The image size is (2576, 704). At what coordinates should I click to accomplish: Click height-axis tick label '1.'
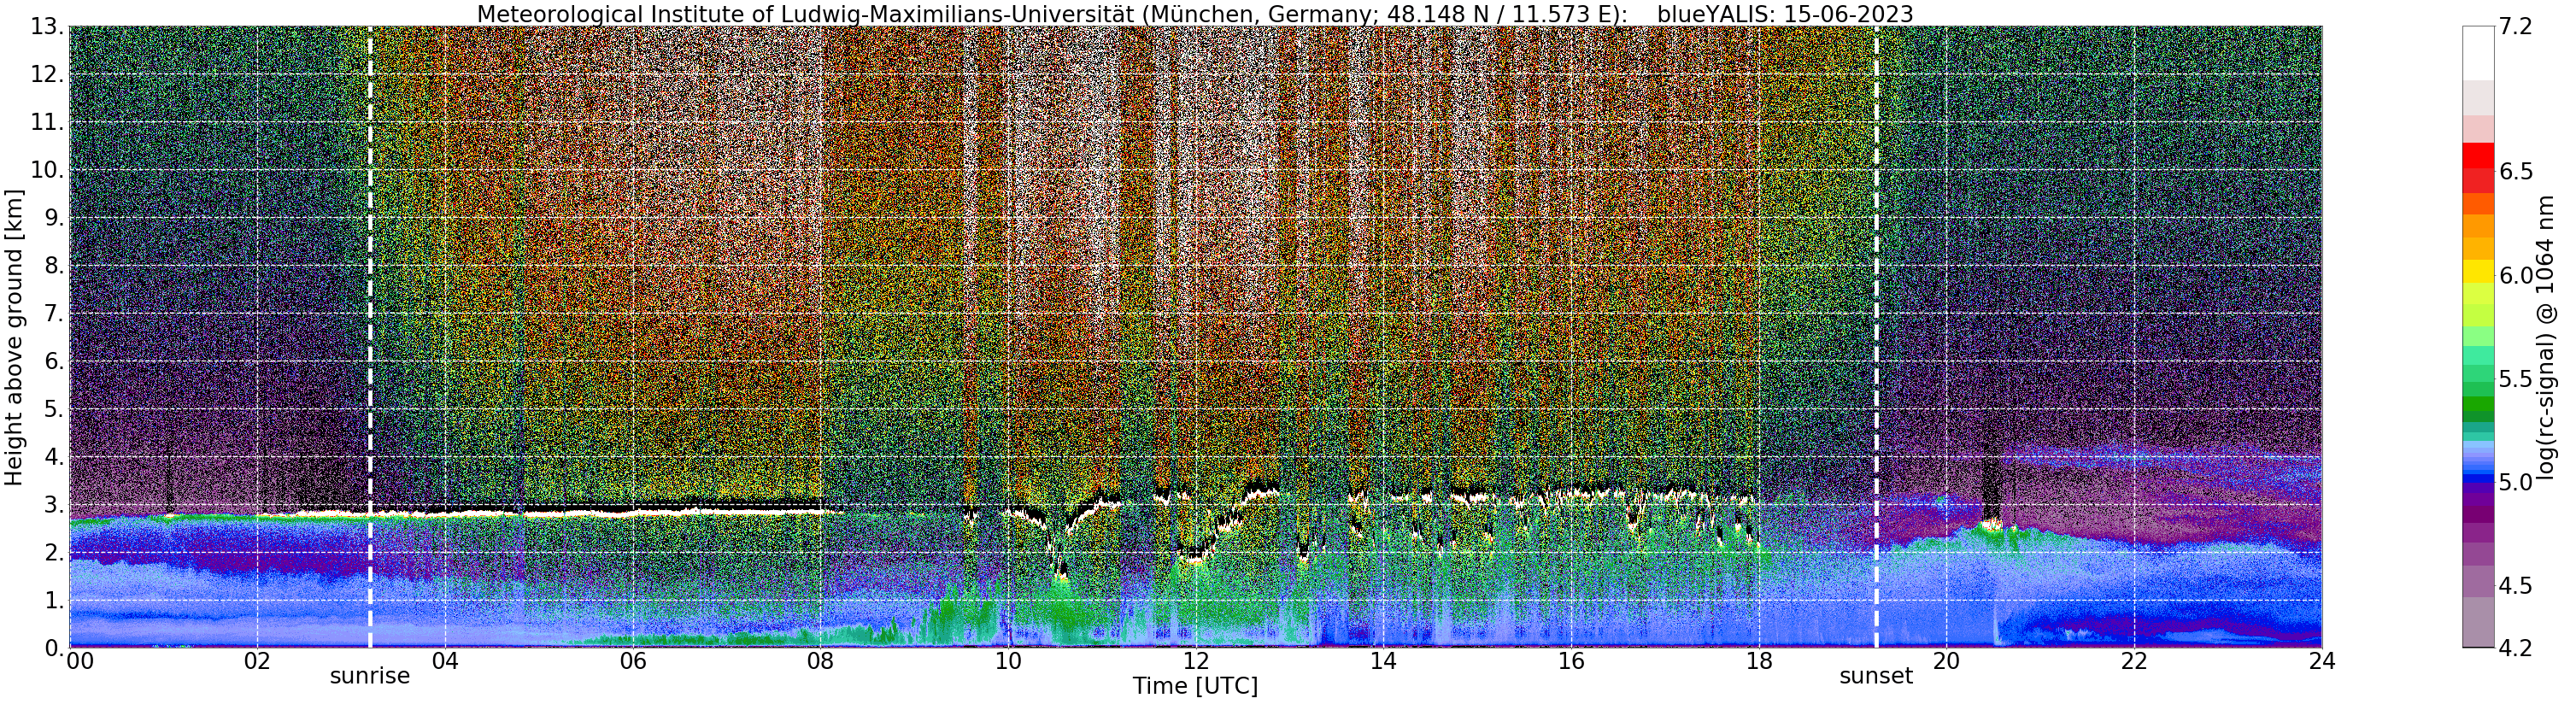[x=54, y=600]
